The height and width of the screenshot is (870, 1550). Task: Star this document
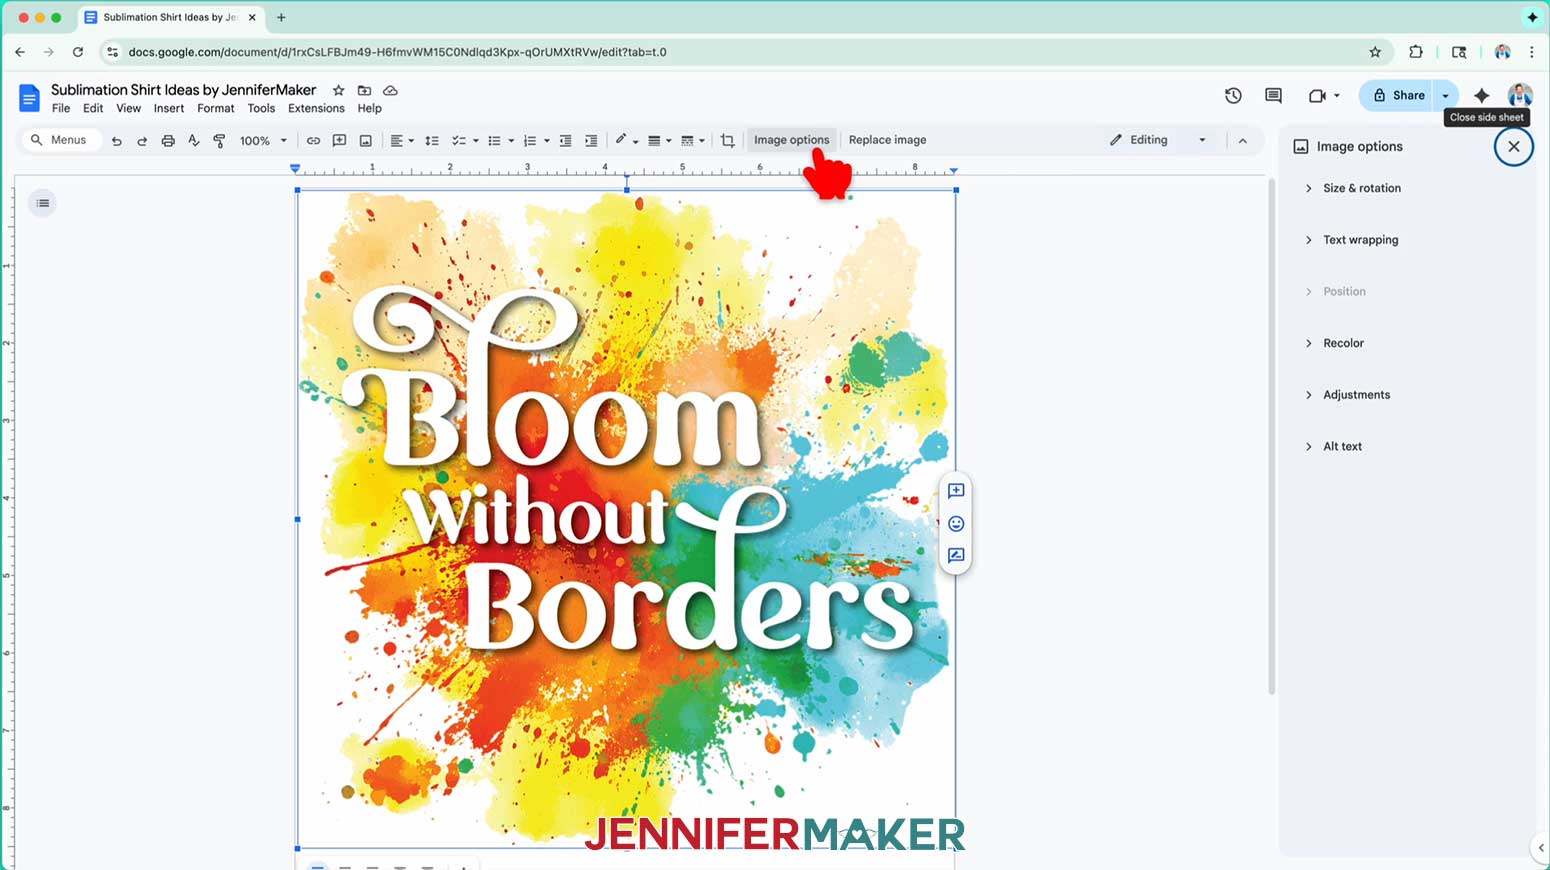point(338,90)
